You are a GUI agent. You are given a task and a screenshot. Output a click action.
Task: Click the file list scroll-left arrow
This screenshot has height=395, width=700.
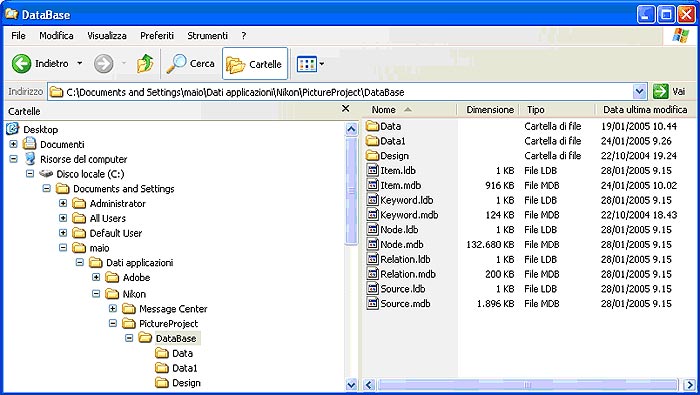tap(369, 384)
